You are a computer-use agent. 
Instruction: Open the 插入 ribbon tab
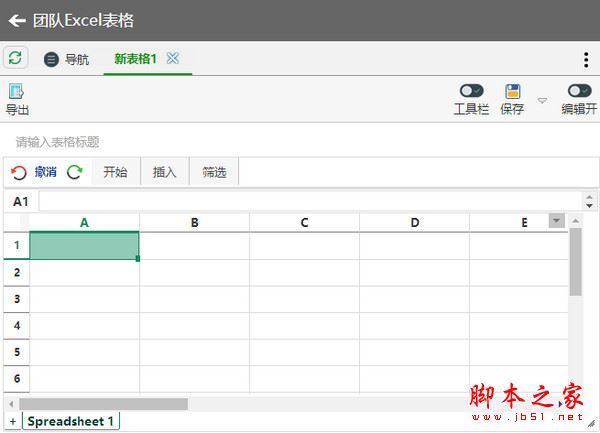[x=165, y=172]
